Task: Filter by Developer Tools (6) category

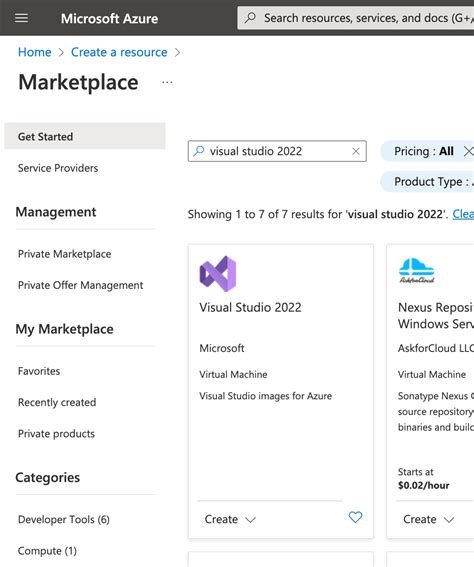Action: [64, 520]
